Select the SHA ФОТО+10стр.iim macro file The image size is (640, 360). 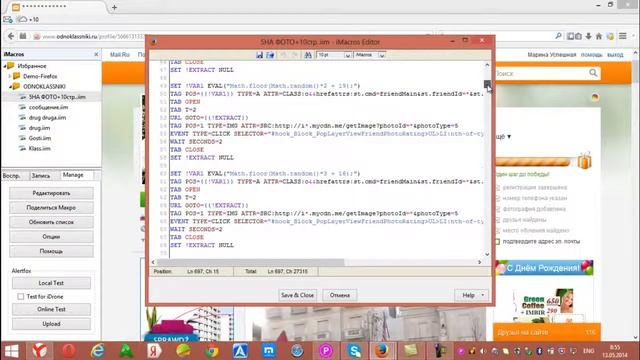coord(57,97)
